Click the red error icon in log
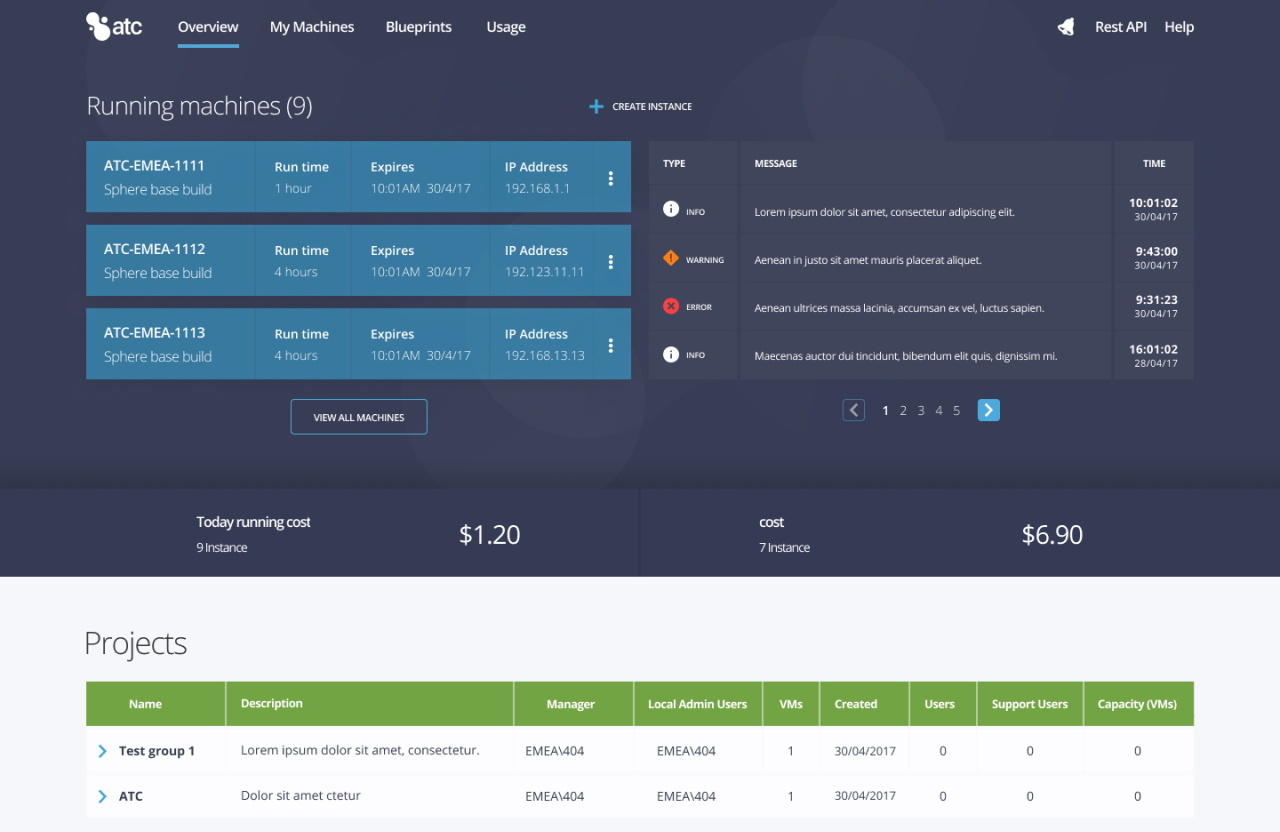 coord(671,307)
